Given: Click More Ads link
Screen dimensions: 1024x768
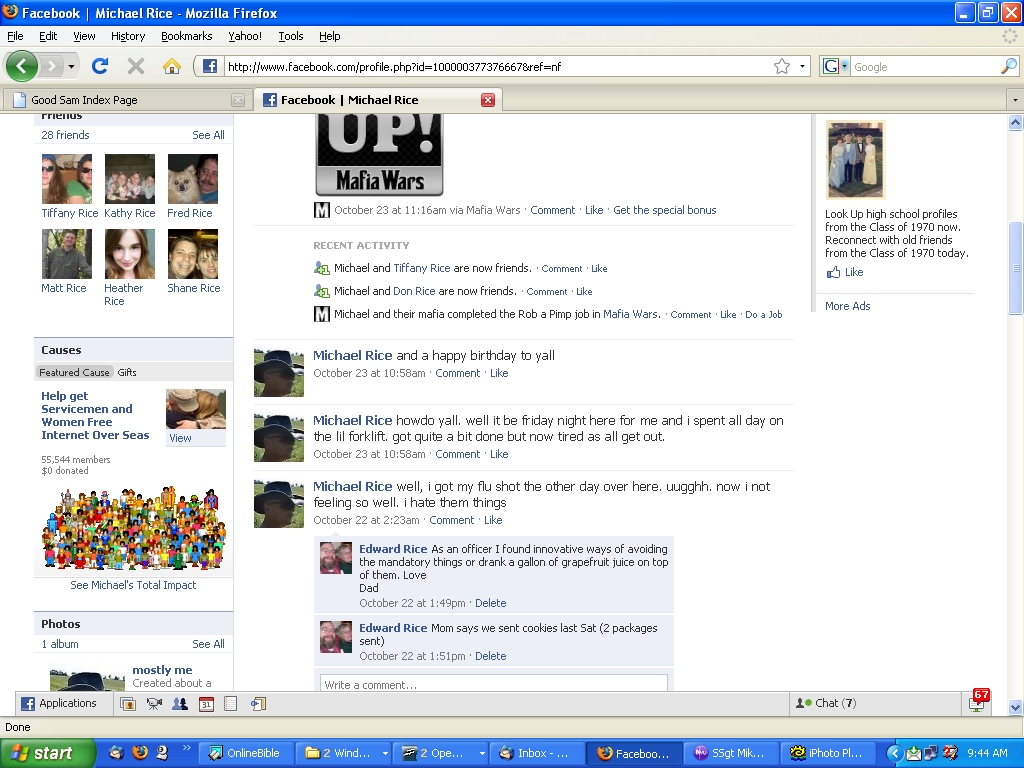Looking at the screenshot, I should point(847,306).
